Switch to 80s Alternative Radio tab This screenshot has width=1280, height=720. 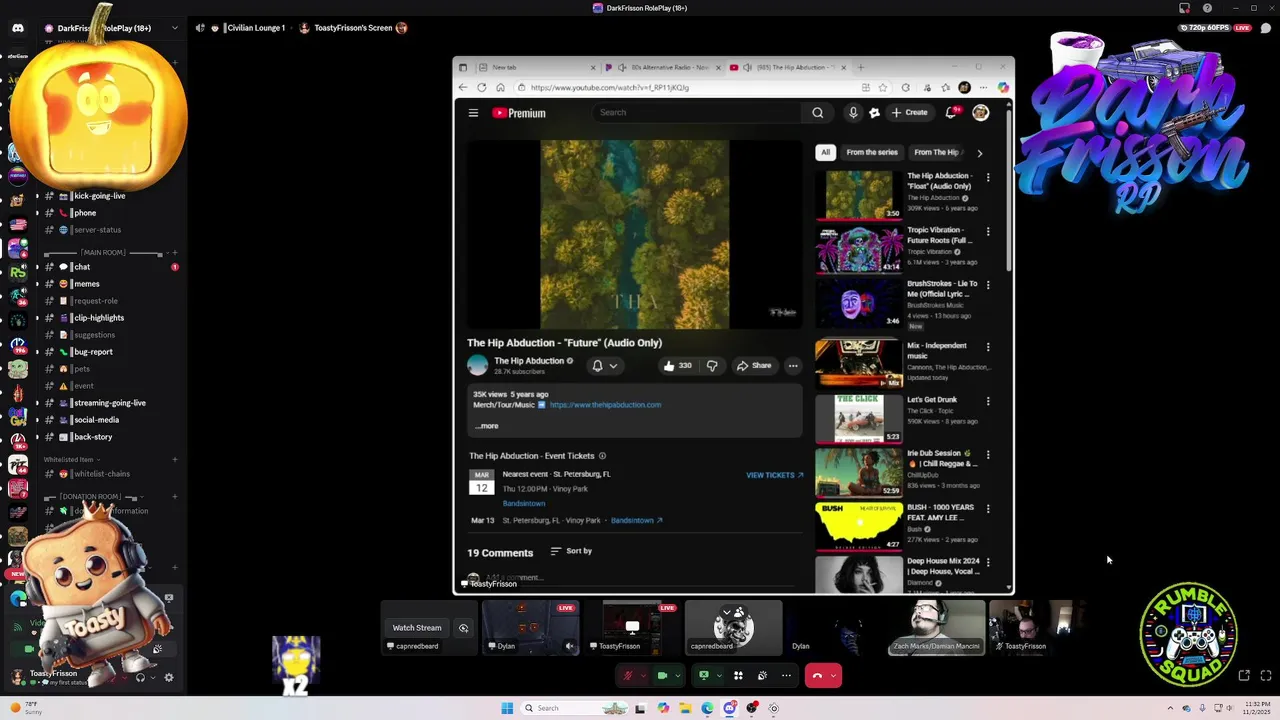pyautogui.click(x=662, y=67)
